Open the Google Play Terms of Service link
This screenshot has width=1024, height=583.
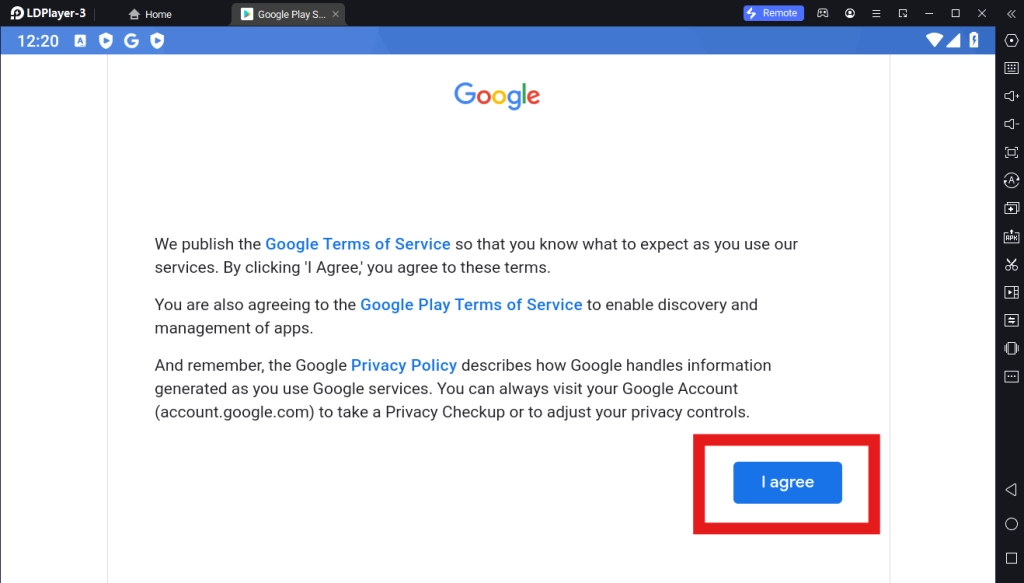470,305
